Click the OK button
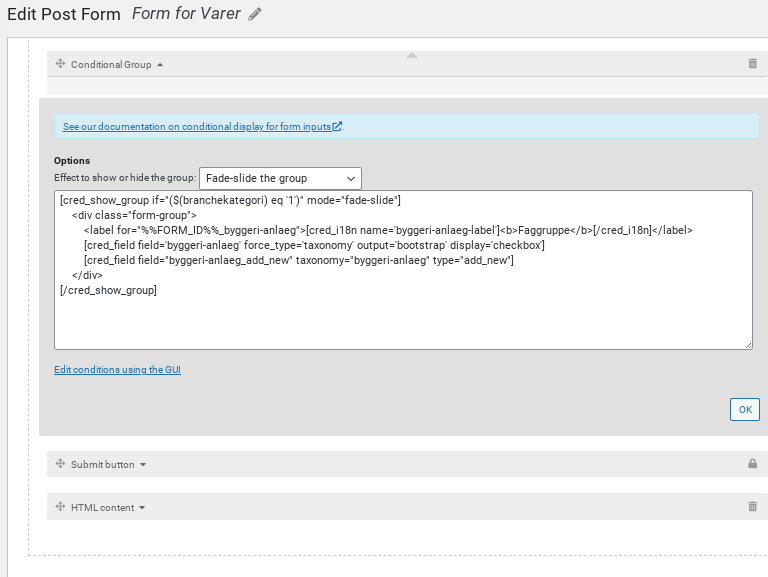 click(x=744, y=409)
